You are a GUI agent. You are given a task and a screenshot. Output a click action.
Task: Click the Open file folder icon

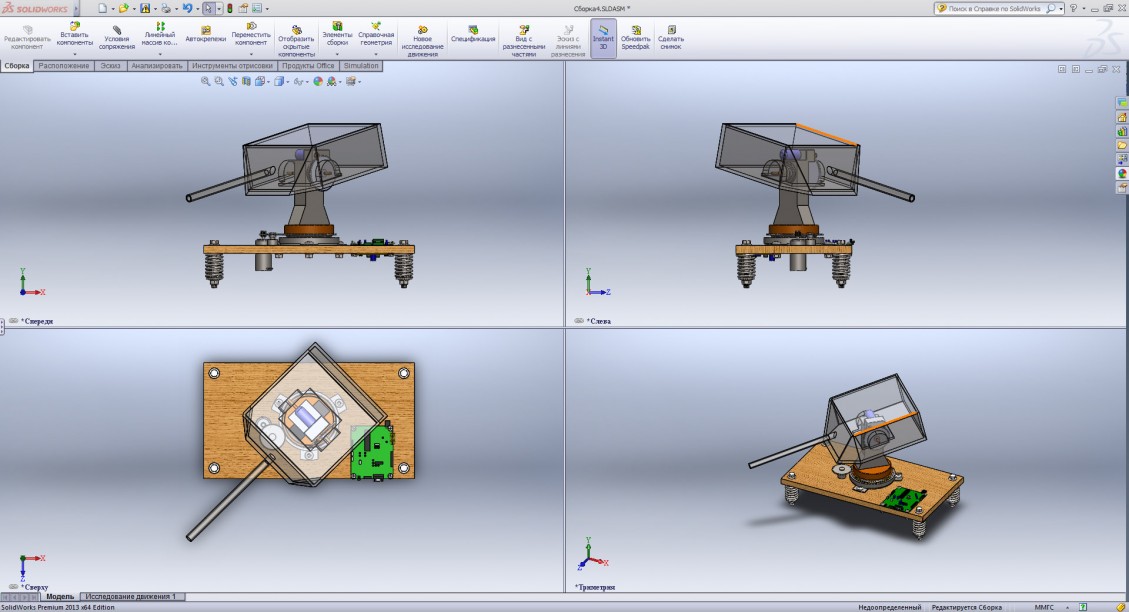(x=124, y=9)
